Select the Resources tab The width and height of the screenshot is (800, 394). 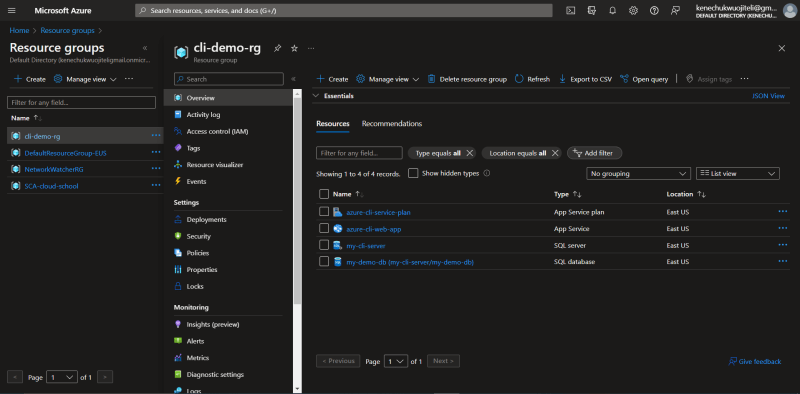tap(333, 124)
